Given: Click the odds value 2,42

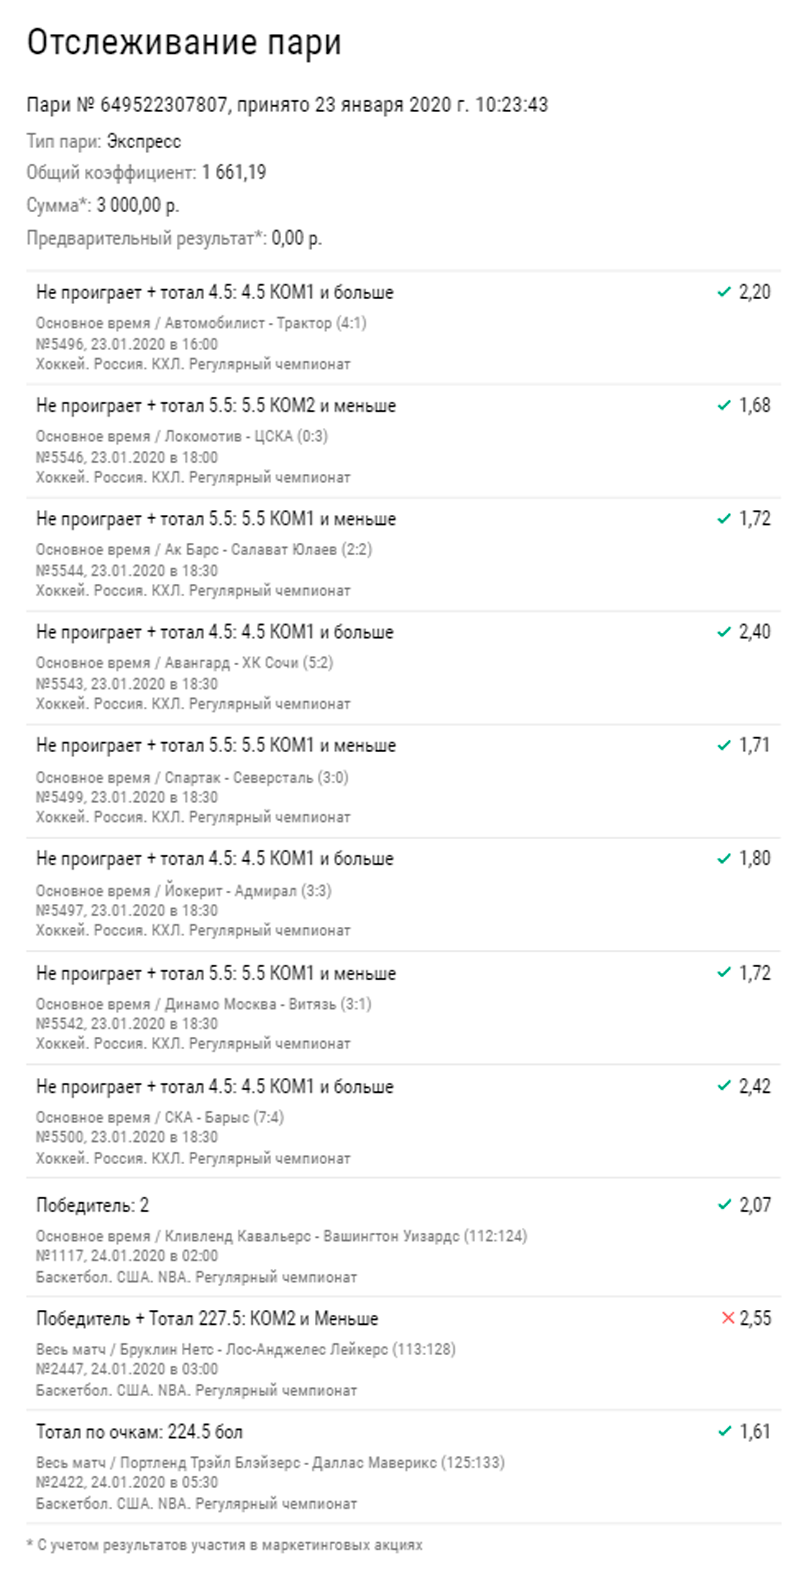Looking at the screenshot, I should click(755, 1086).
